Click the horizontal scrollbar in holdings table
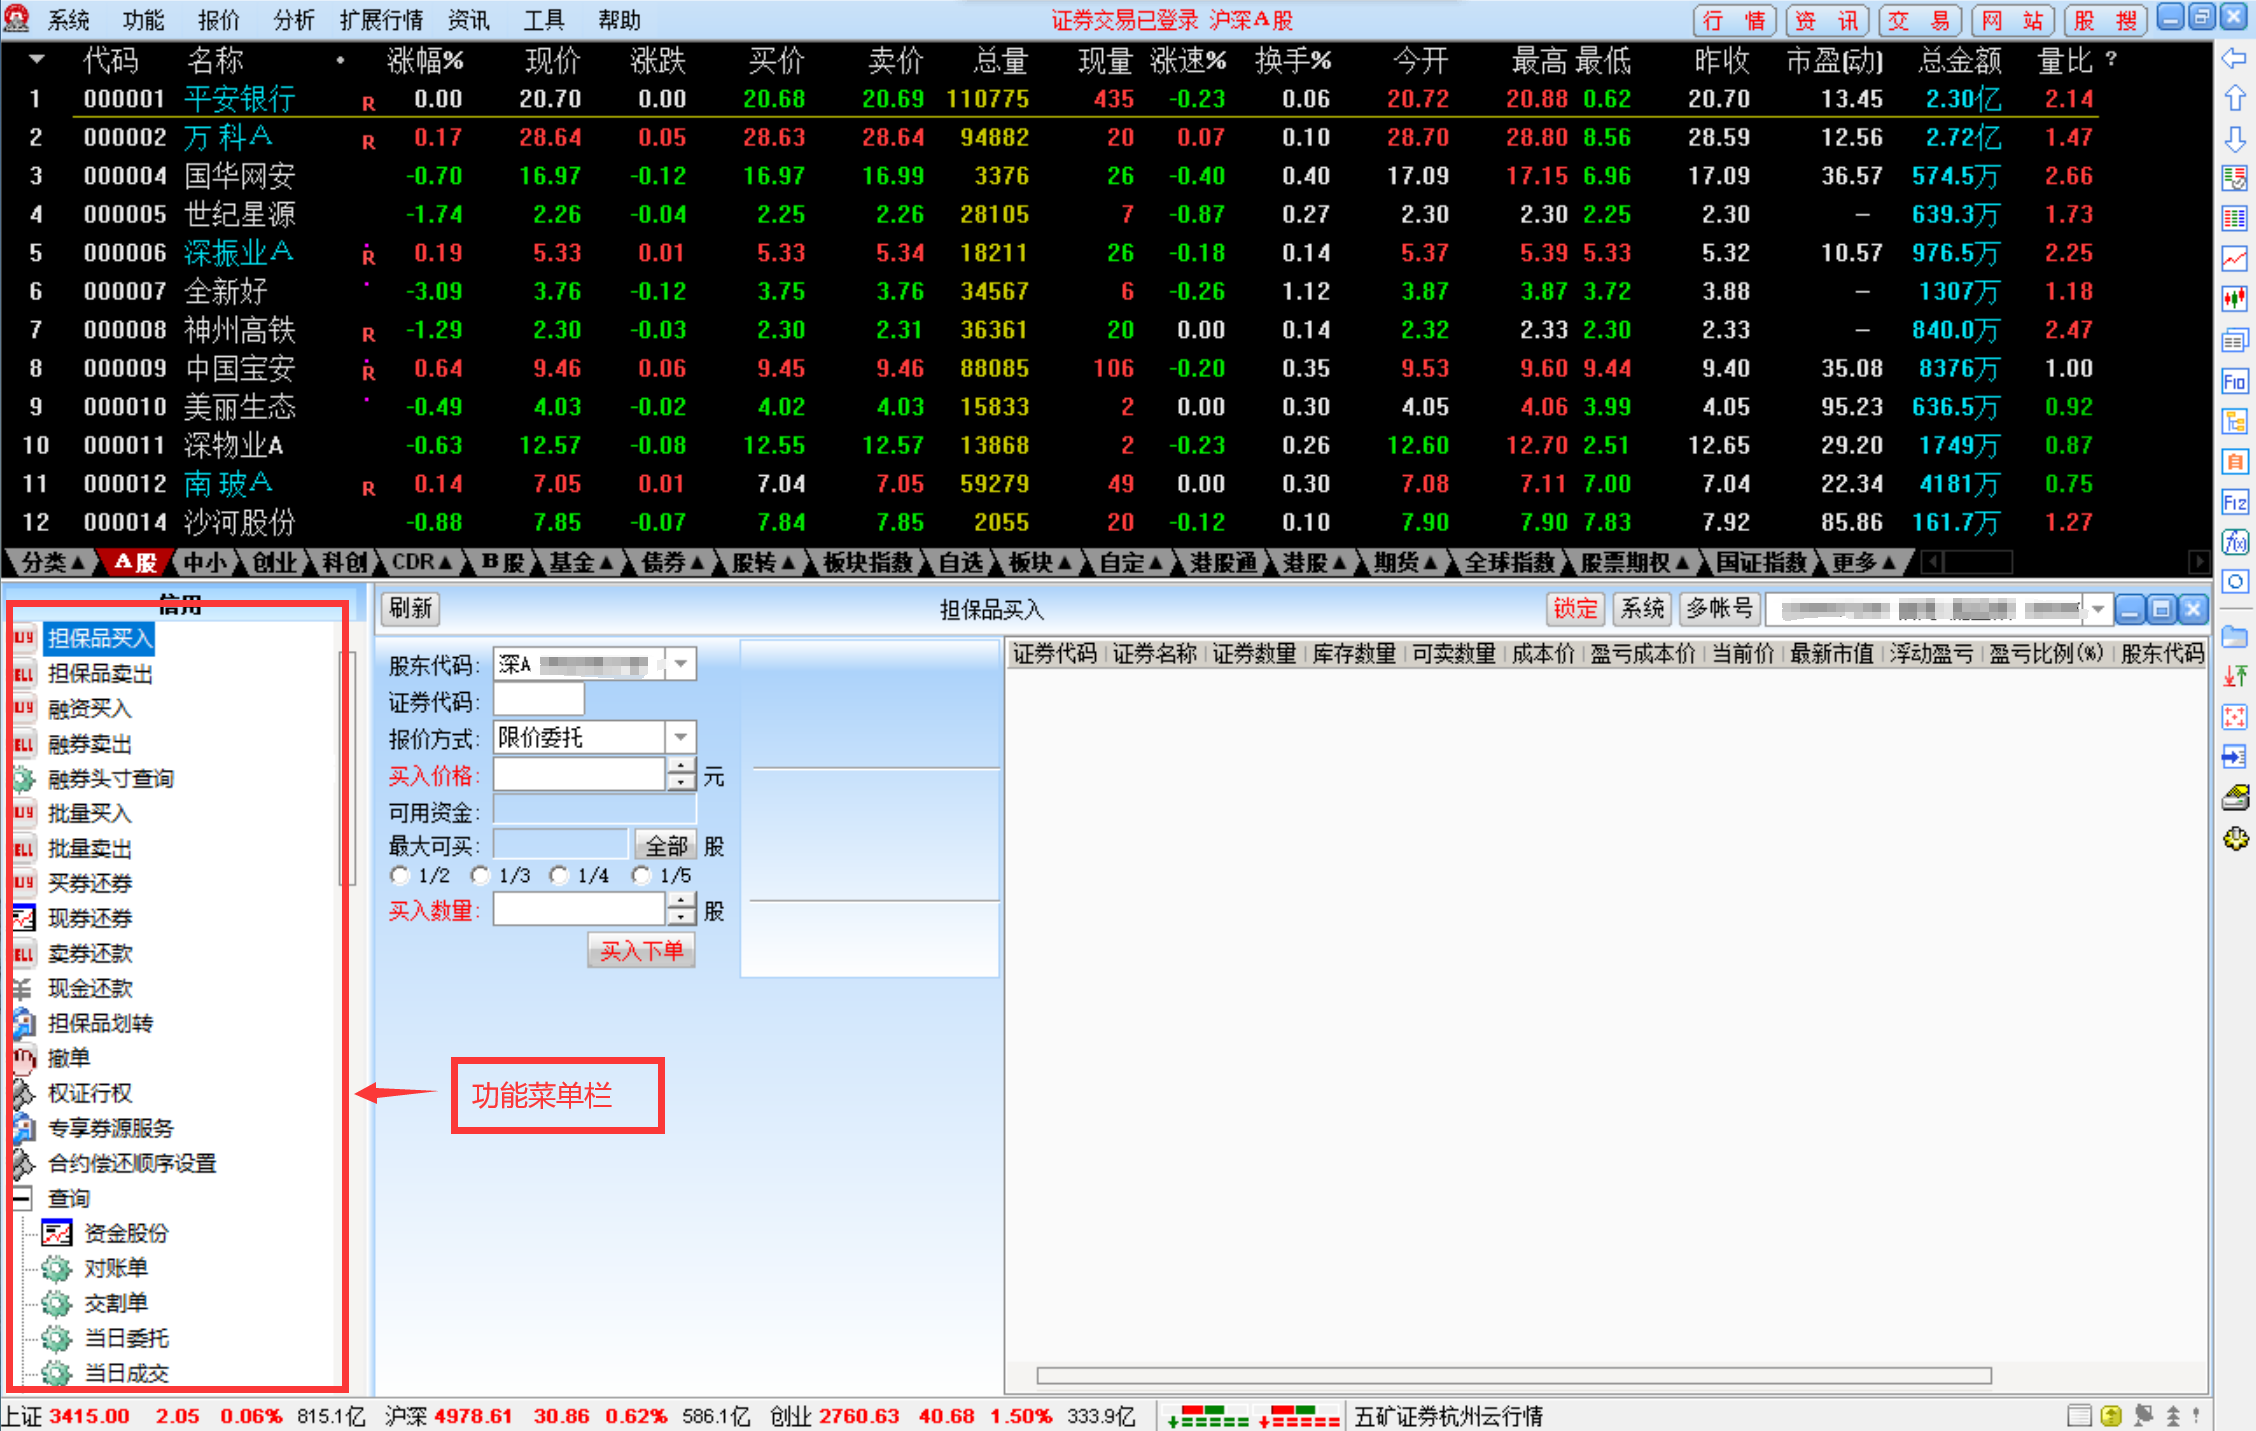The width and height of the screenshot is (2256, 1431). [1513, 1376]
